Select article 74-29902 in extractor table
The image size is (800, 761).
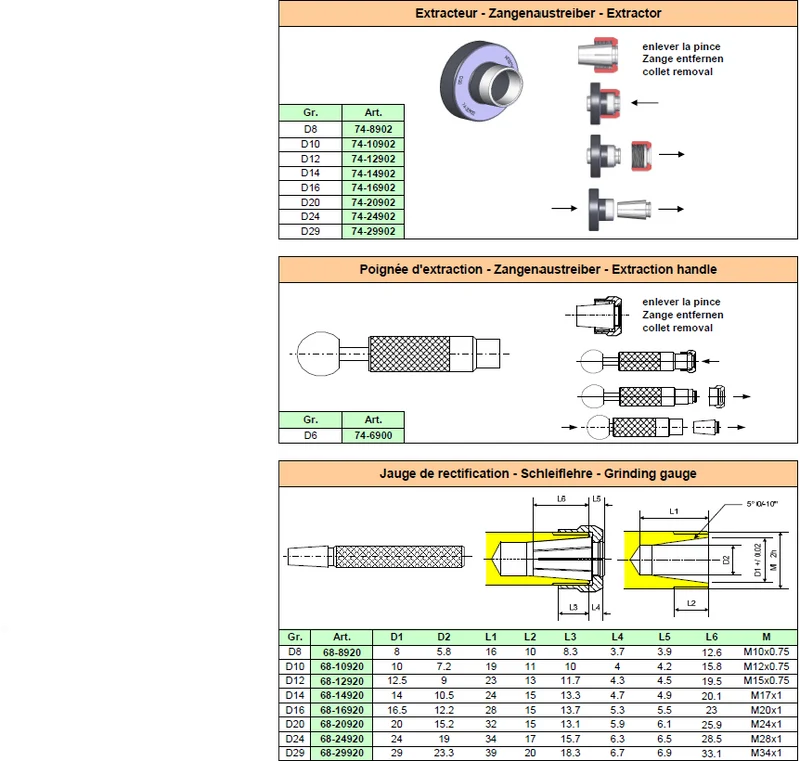373,231
